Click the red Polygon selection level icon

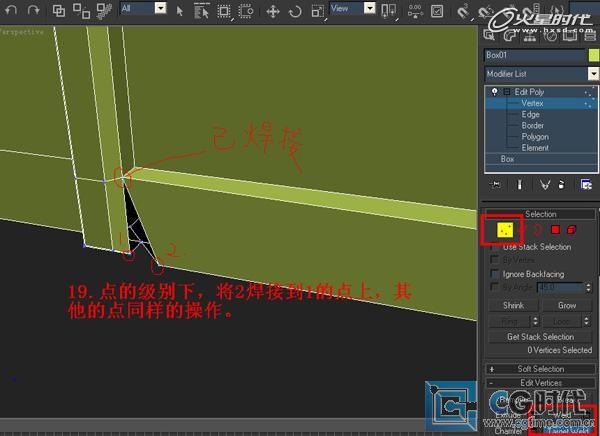[x=555, y=230]
